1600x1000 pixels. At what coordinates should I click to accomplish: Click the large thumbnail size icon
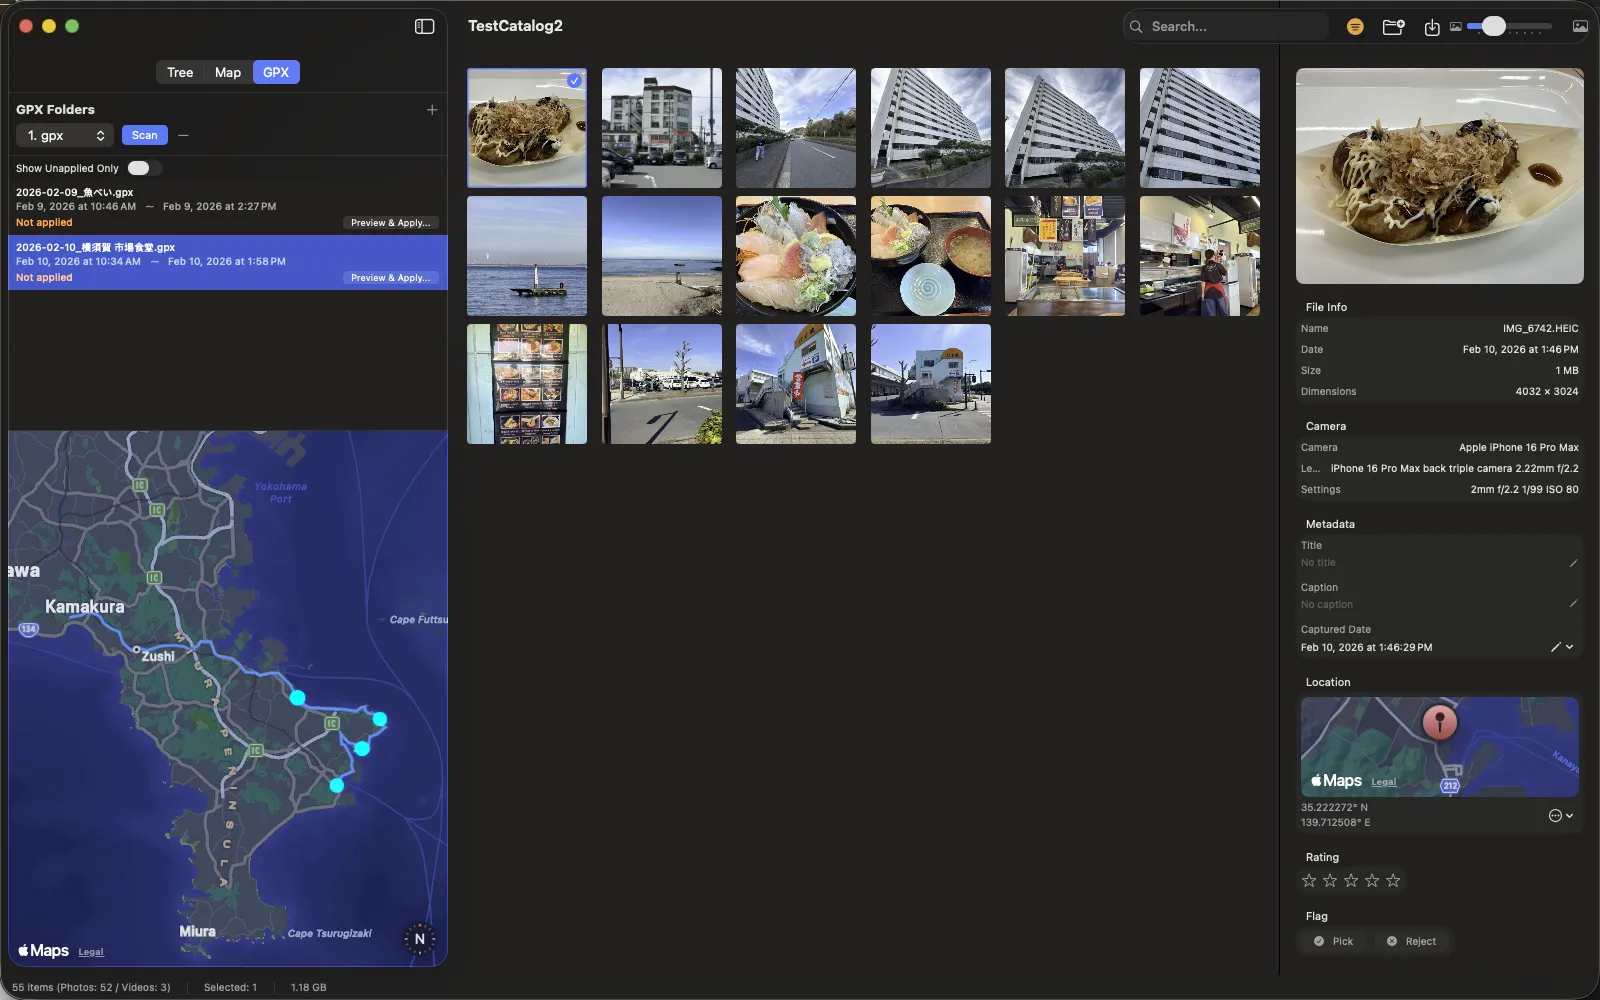[1578, 26]
